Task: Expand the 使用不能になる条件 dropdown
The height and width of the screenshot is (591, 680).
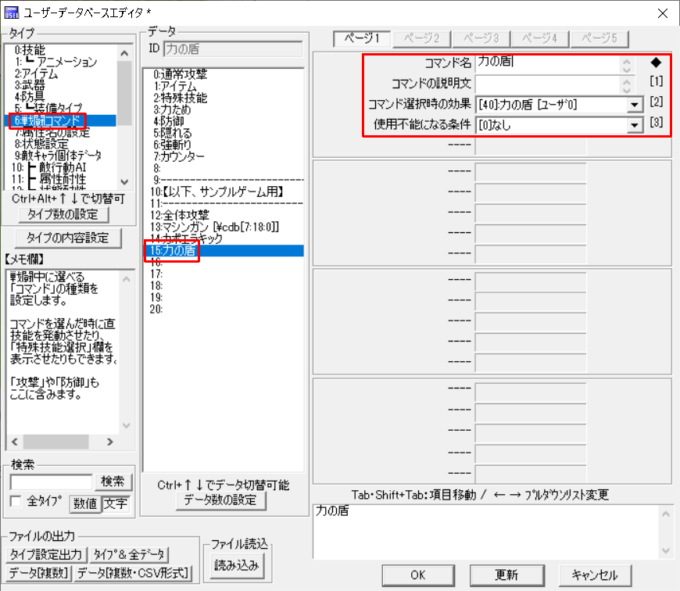Action: pos(633,125)
